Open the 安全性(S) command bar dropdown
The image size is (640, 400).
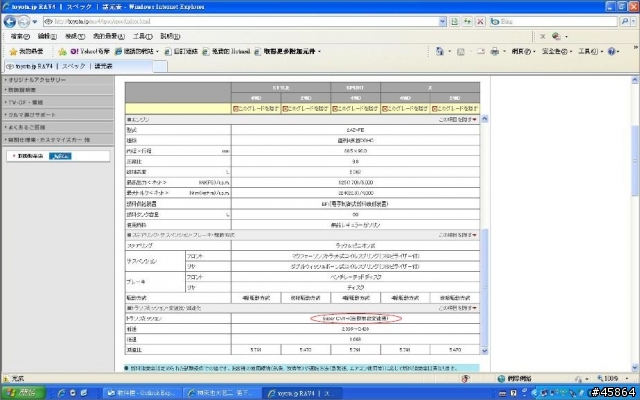point(557,51)
